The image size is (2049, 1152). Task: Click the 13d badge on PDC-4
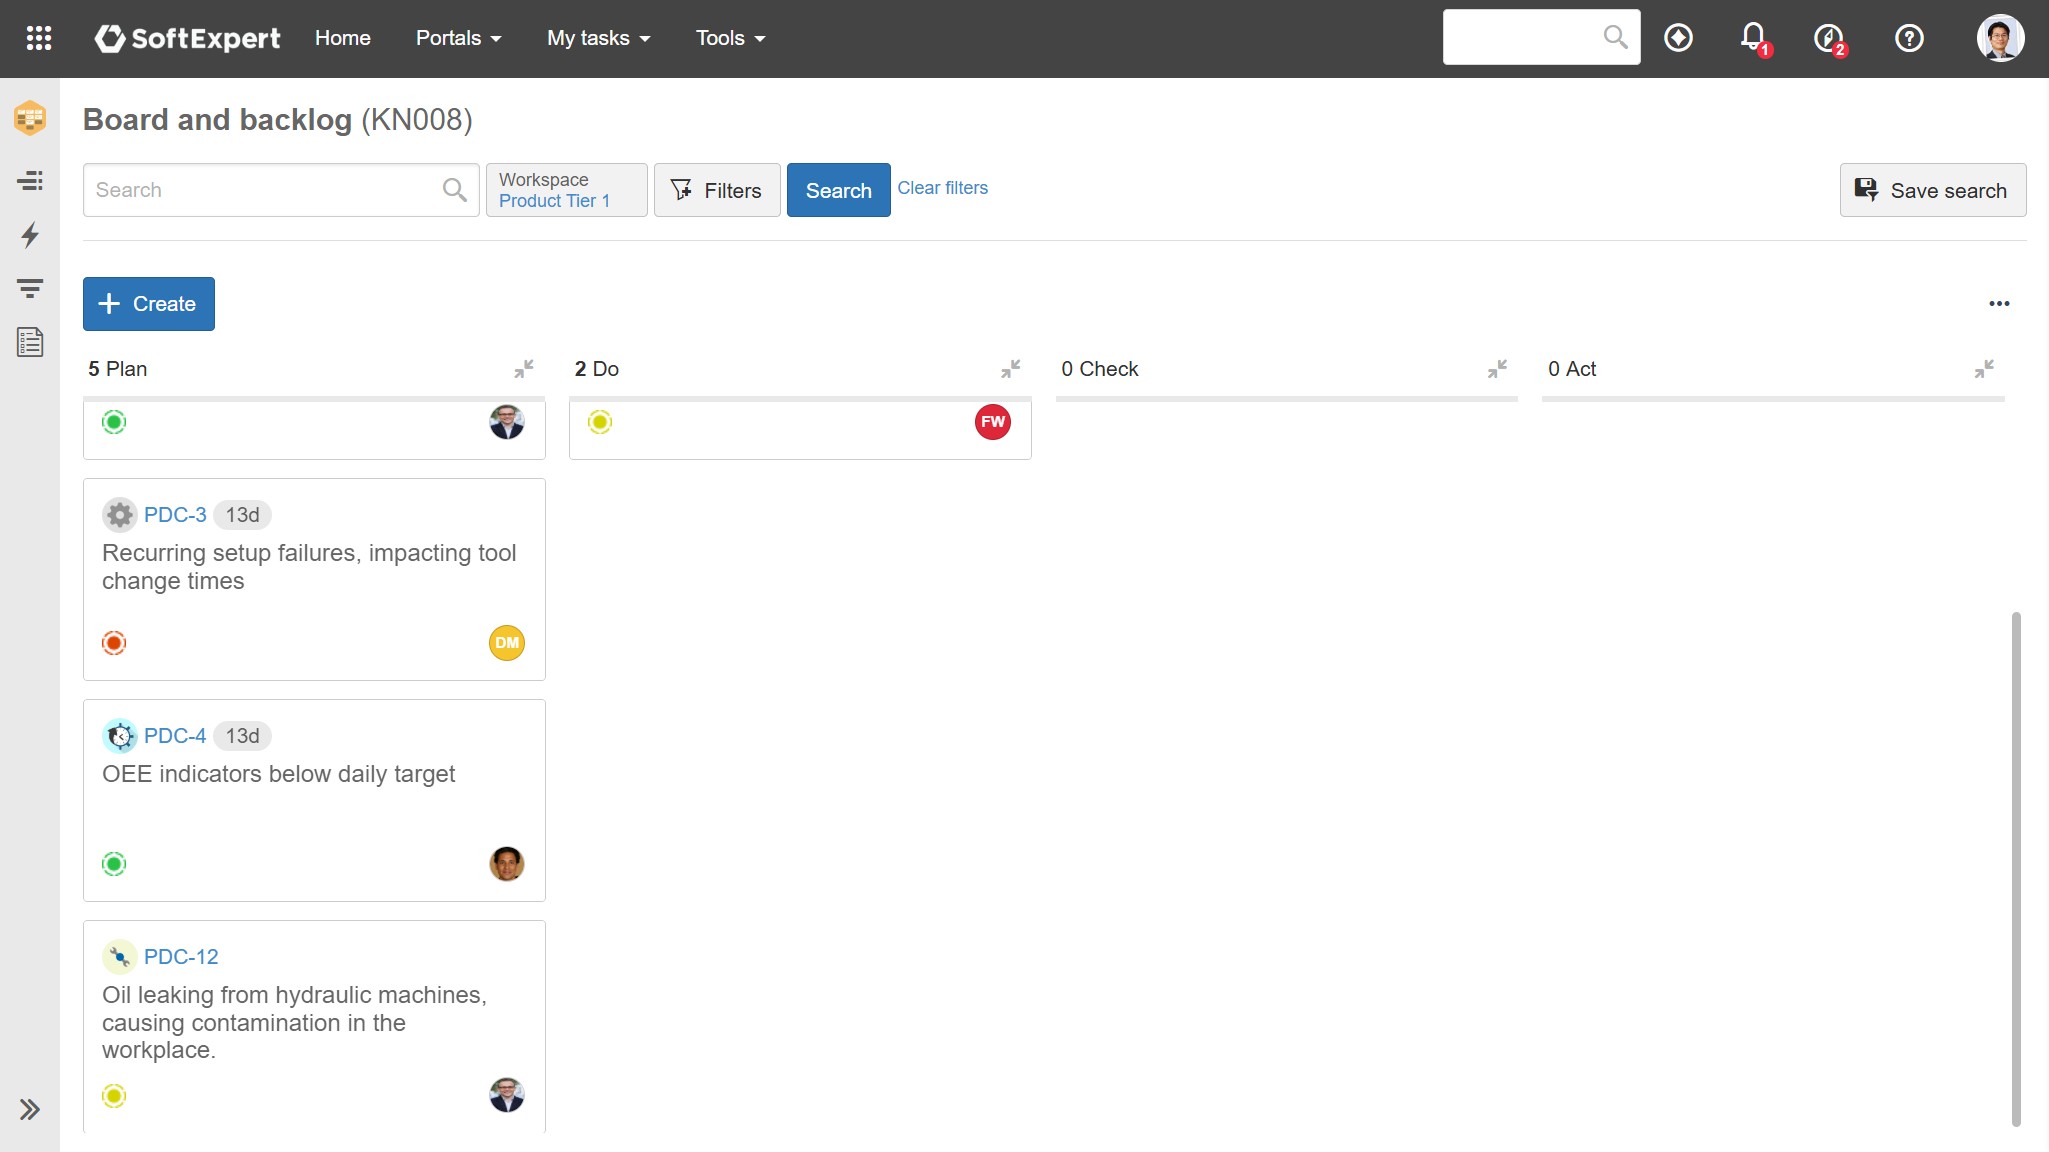coord(242,736)
